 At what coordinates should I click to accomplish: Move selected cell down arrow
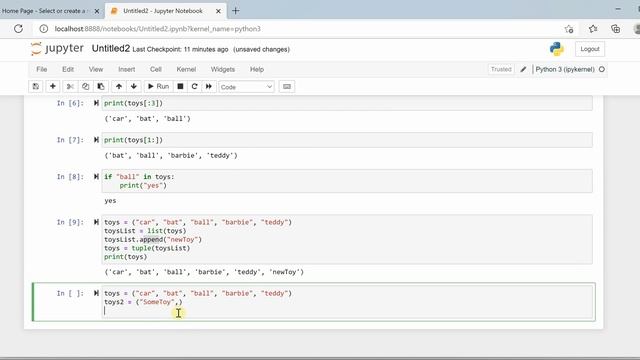point(134,87)
